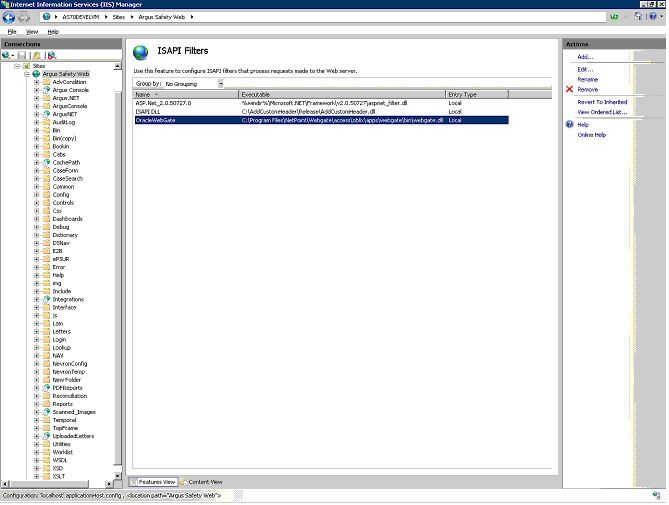The width and height of the screenshot is (669, 505).
Task: Select the Worklist folder in tree
Action: 62,452
